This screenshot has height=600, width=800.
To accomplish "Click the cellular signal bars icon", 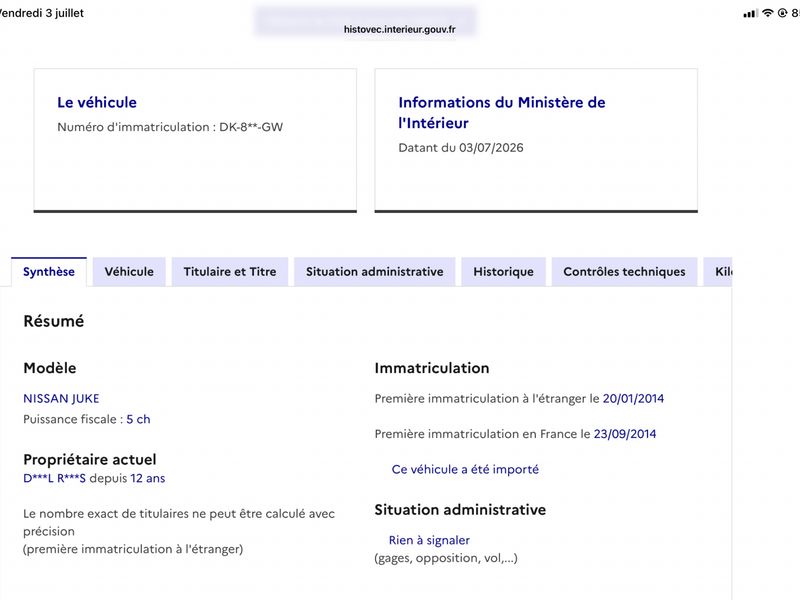I will [x=750, y=14].
